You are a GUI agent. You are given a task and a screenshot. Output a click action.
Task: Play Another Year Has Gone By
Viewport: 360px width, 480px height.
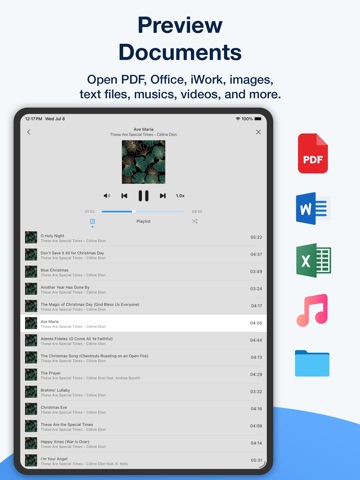[x=143, y=289]
